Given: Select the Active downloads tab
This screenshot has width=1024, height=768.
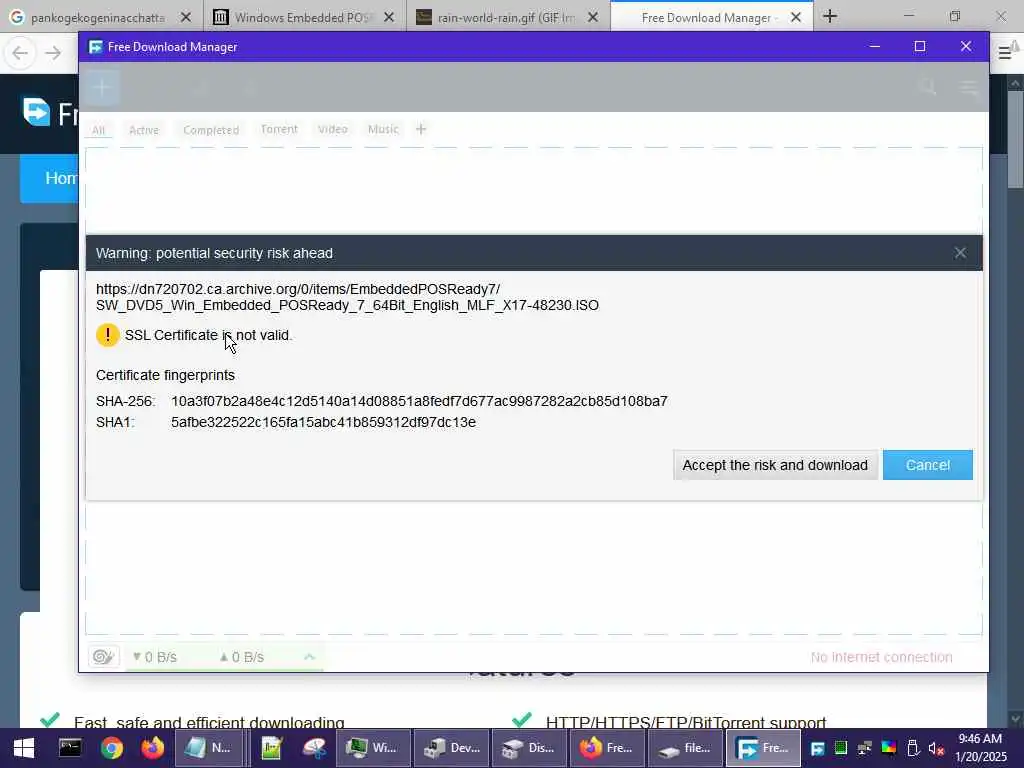Looking at the screenshot, I should pyautogui.click(x=144, y=130).
